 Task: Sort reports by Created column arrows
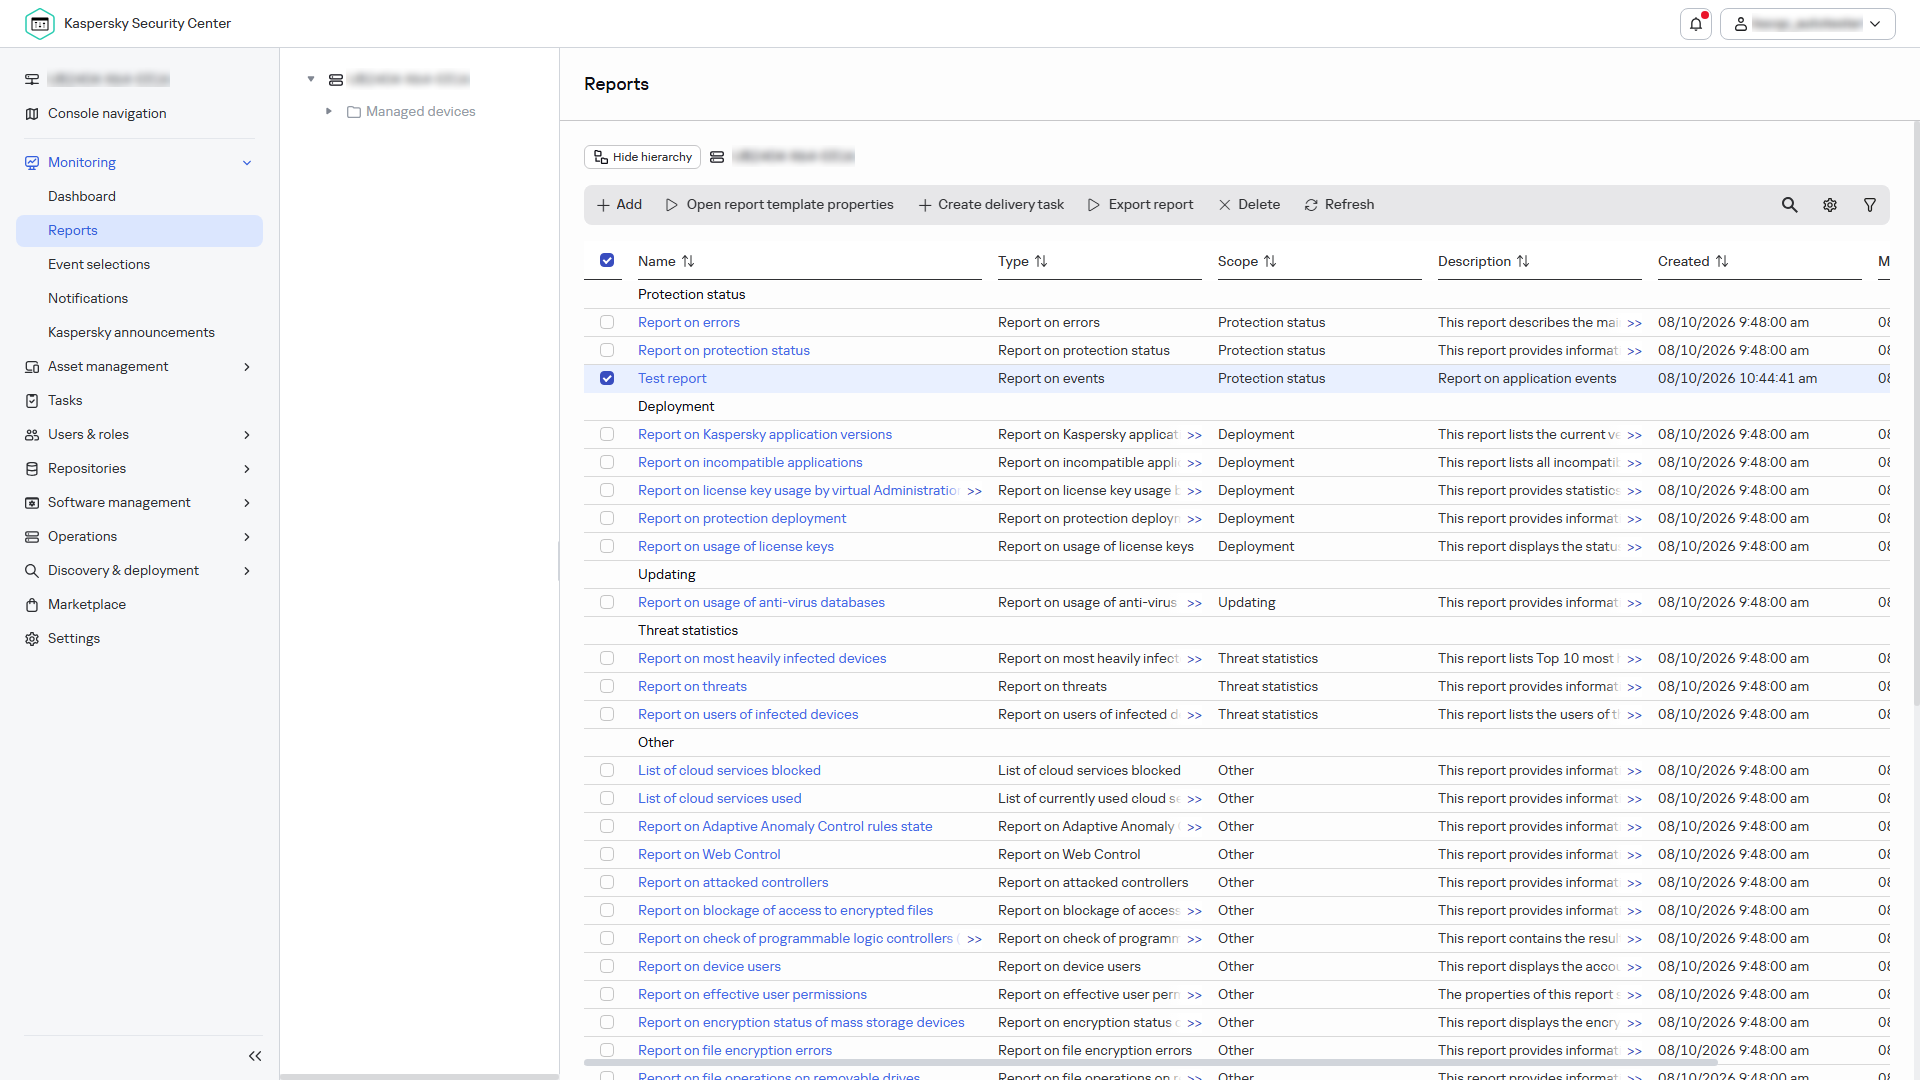[1722, 261]
